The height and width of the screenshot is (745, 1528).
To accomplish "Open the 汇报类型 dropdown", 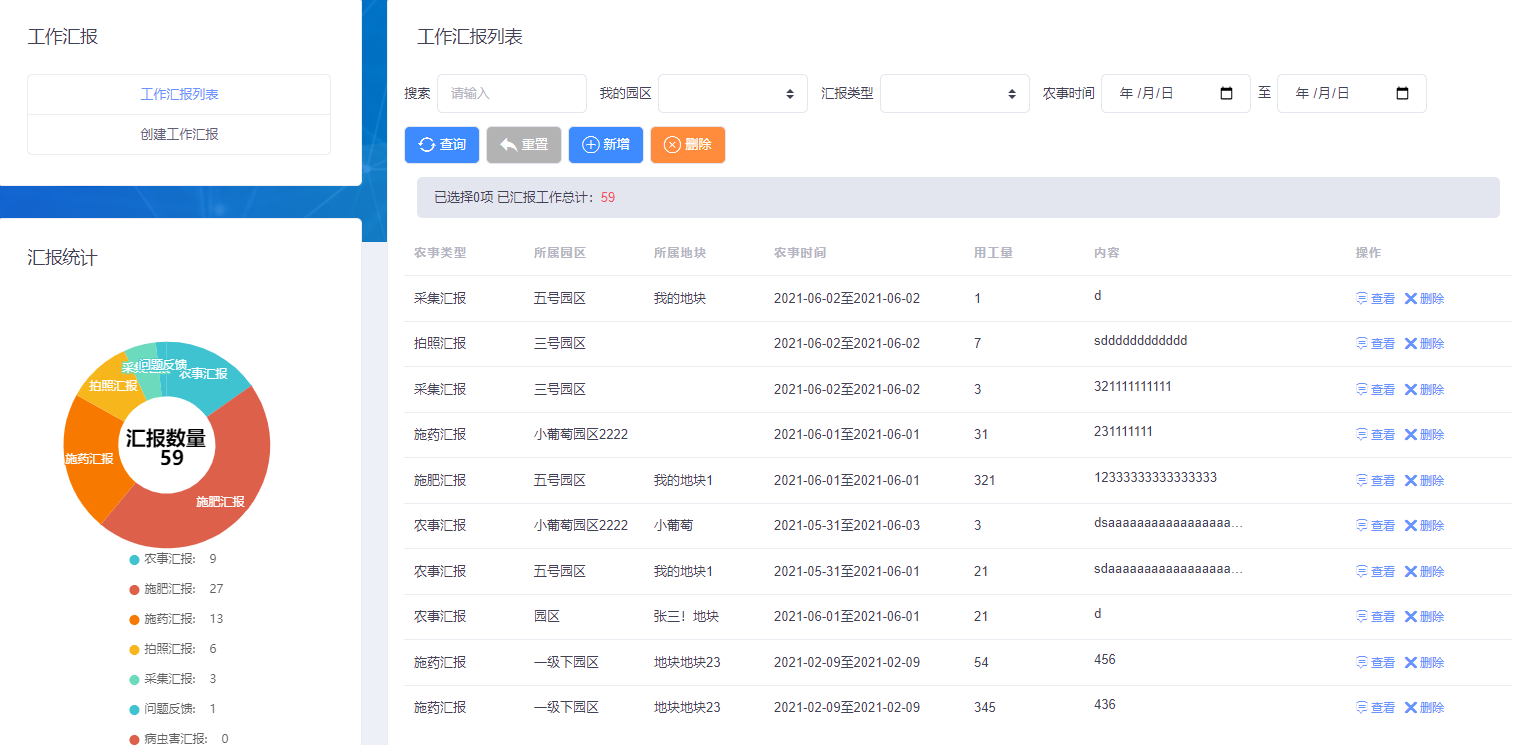I will click(955, 93).
